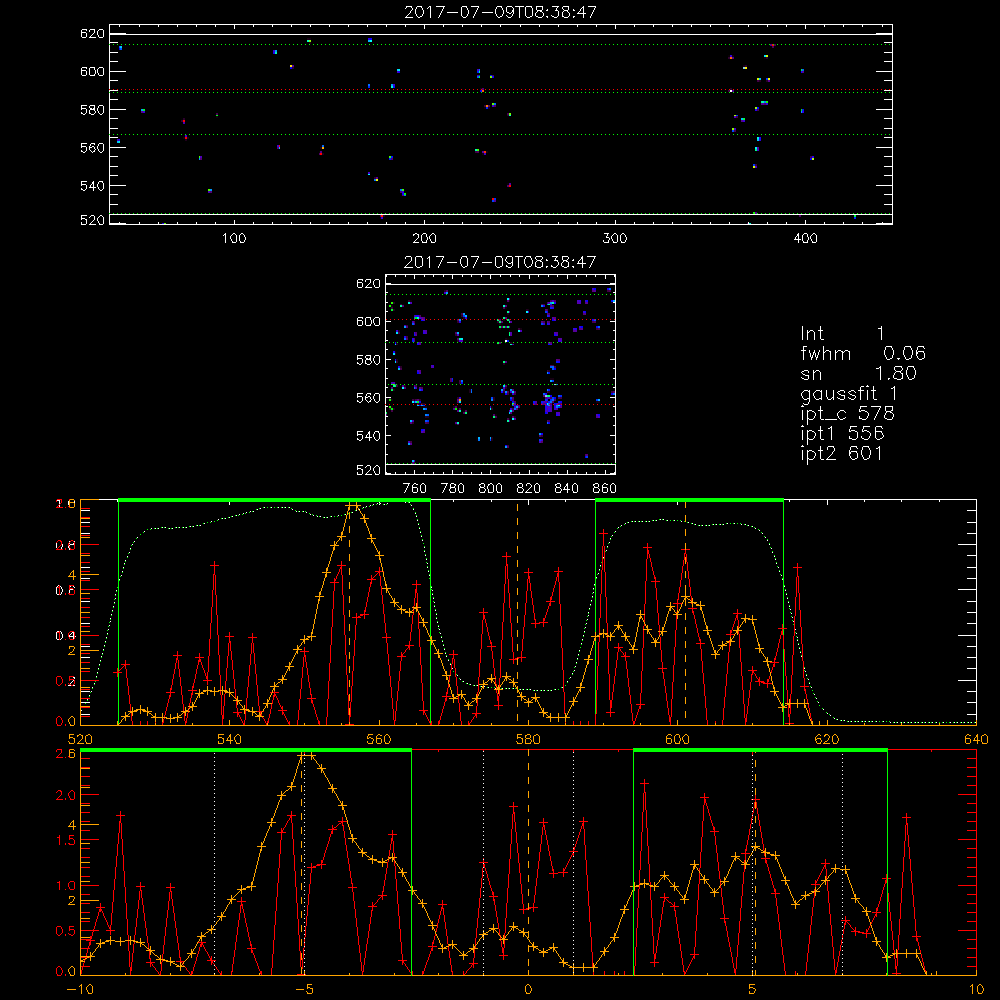Click y-axis label 540 on top plot

[92, 186]
